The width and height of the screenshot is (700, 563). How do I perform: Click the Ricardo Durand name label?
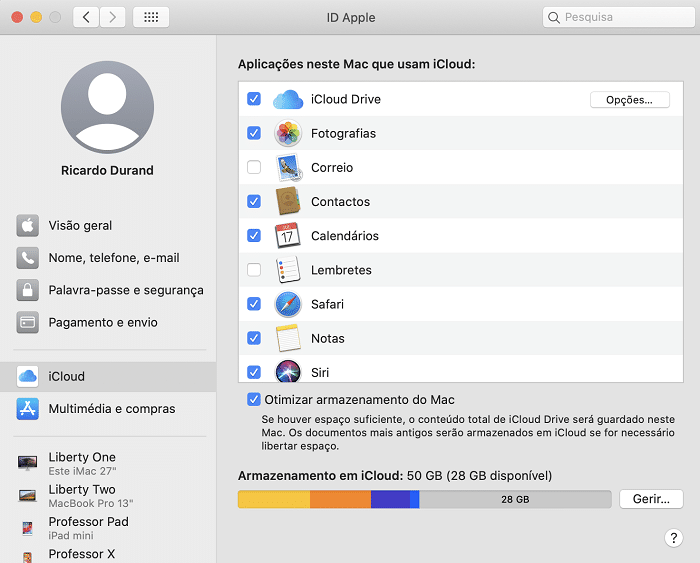107,171
